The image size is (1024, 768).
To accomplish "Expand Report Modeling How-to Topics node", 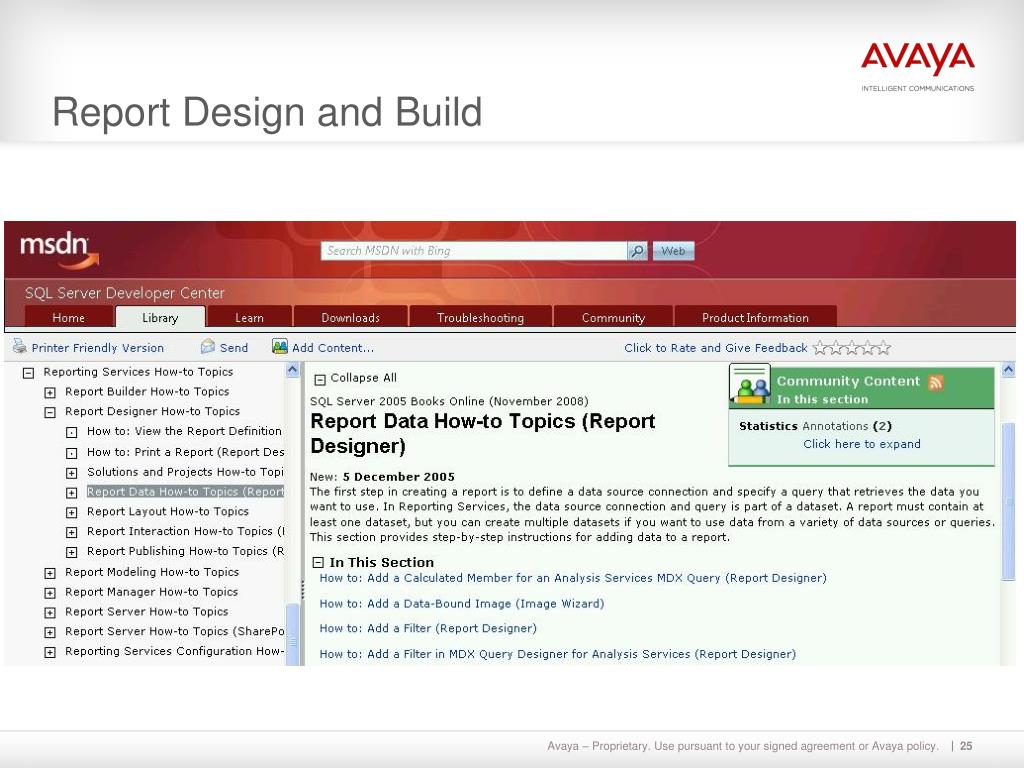I will tap(50, 573).
